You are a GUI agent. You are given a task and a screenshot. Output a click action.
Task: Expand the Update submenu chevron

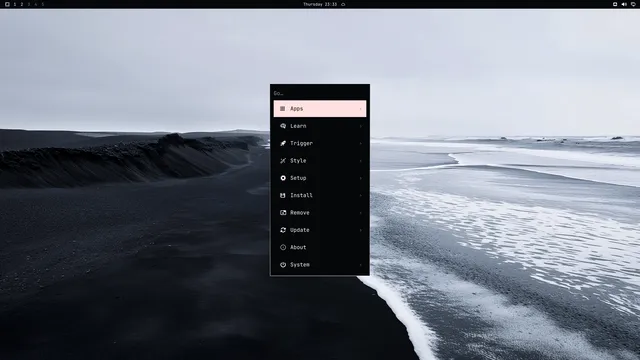pos(360,231)
